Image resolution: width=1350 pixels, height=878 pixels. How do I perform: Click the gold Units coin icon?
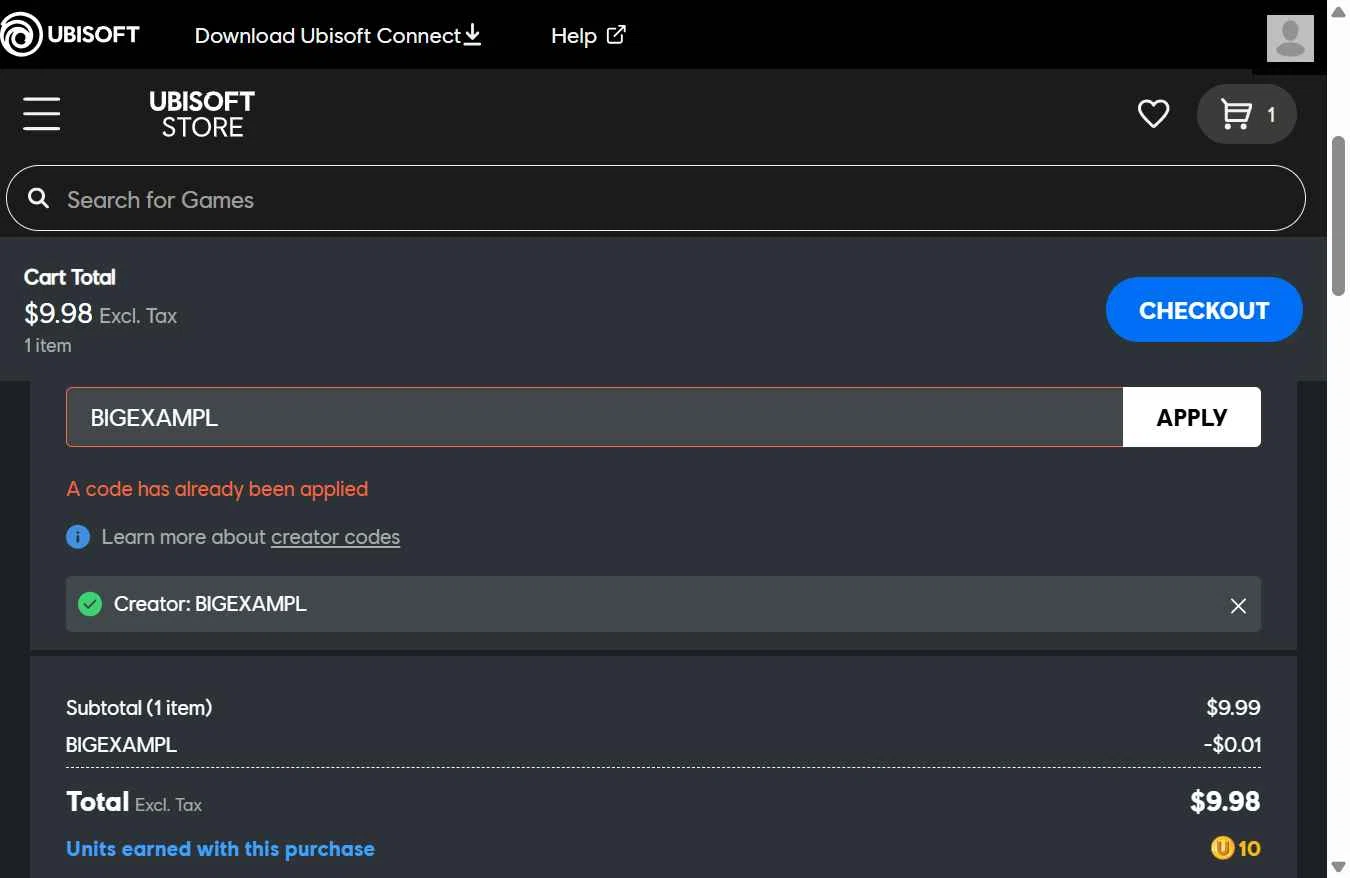pyautogui.click(x=1222, y=849)
